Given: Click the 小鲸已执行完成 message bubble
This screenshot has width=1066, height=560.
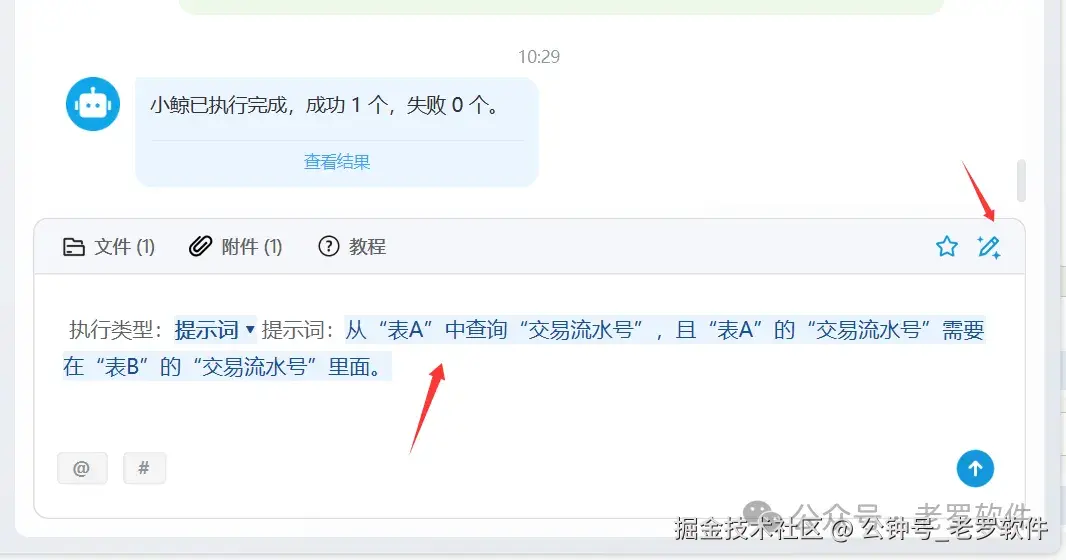Looking at the screenshot, I should [337, 132].
